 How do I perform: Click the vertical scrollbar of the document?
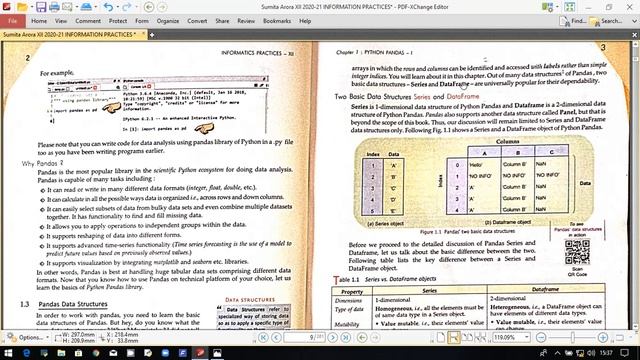pyautogui.click(x=637, y=186)
